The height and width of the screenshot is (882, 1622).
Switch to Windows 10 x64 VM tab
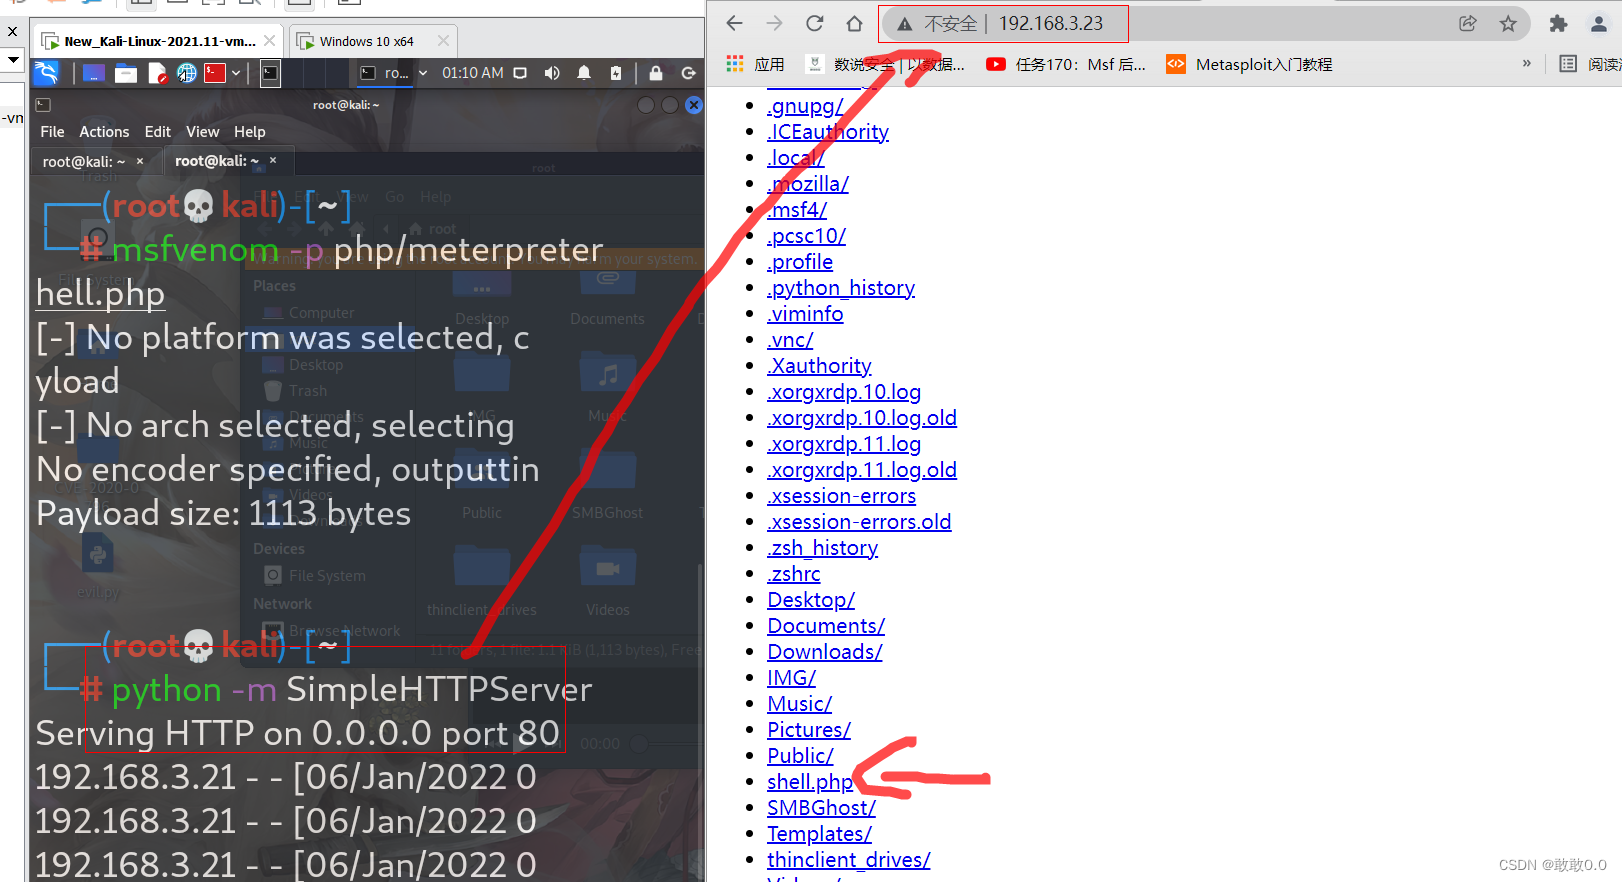click(366, 41)
